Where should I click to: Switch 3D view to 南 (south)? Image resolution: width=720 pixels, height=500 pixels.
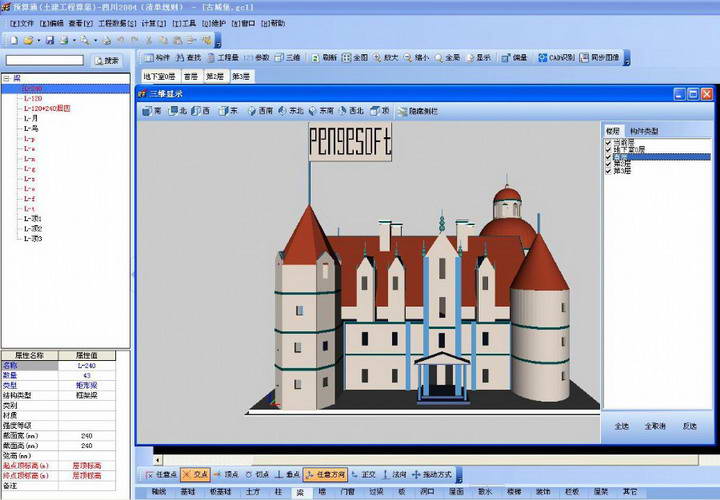(x=152, y=111)
